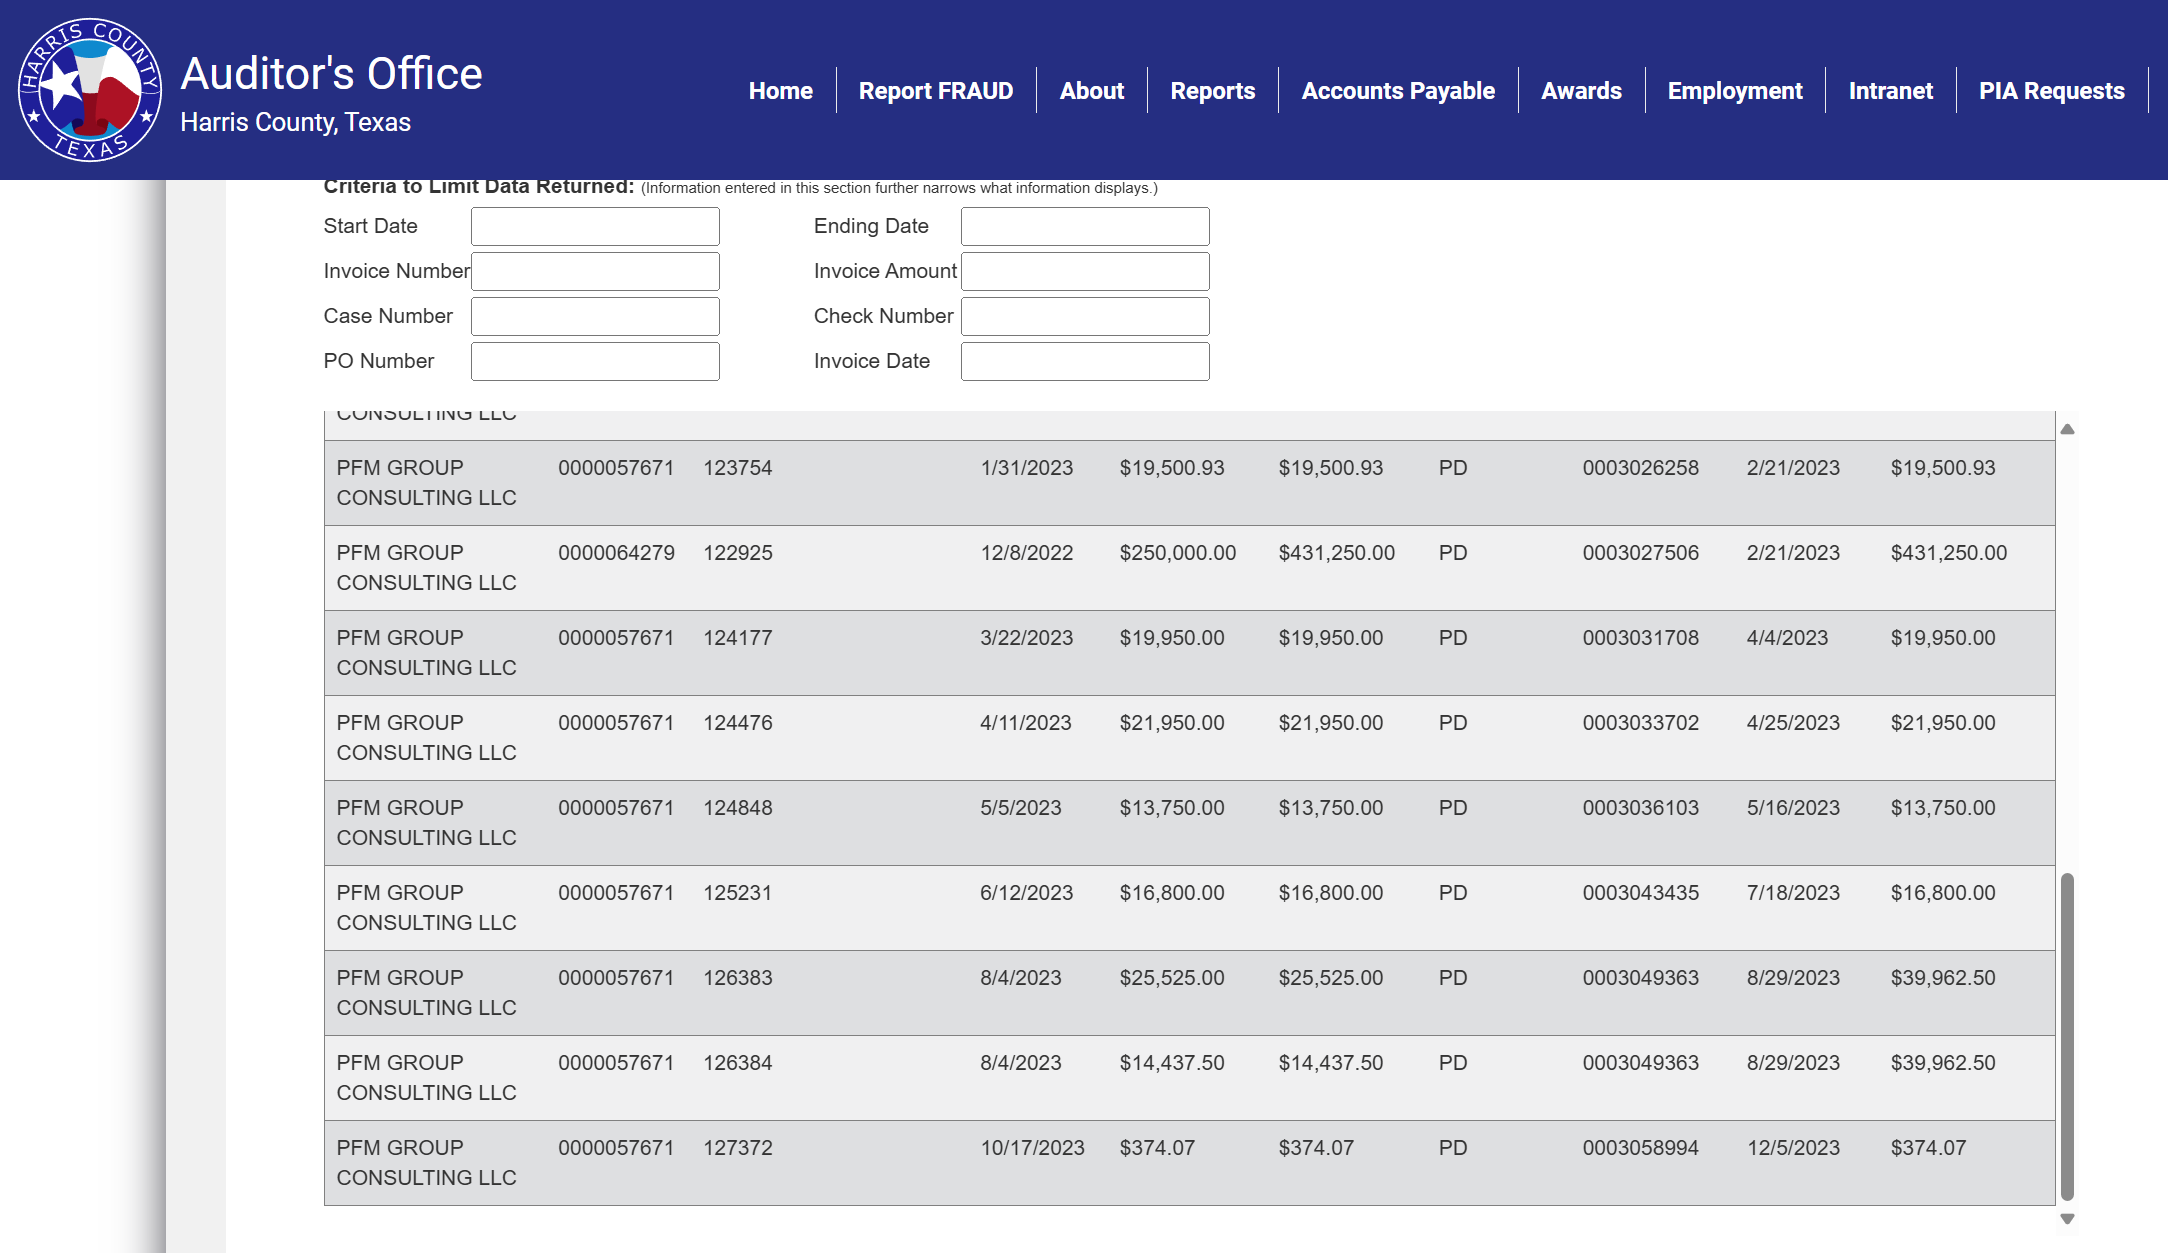2168x1253 pixels.
Task: Select the Case Number field
Action: coord(595,316)
